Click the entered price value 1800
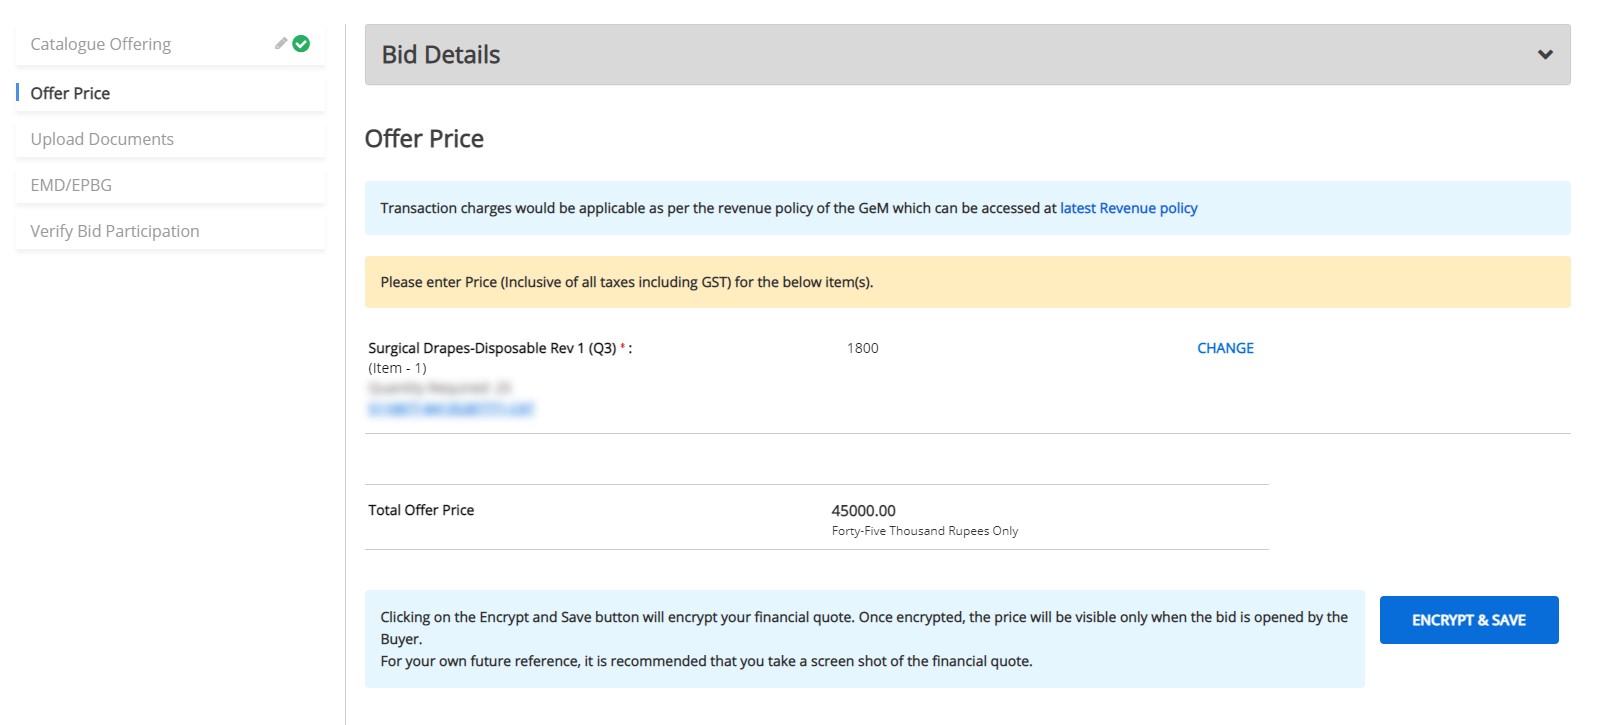This screenshot has height=725, width=1608. 862,348
